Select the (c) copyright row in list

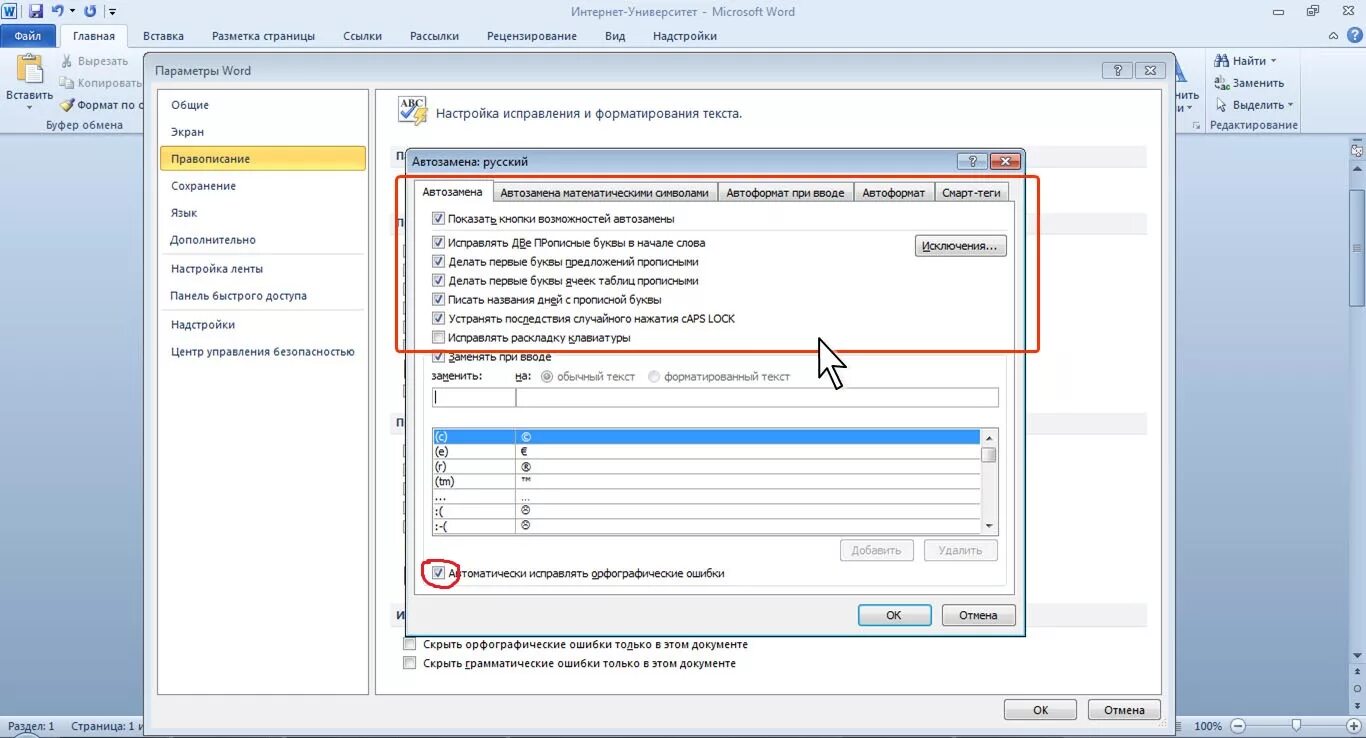coord(706,437)
